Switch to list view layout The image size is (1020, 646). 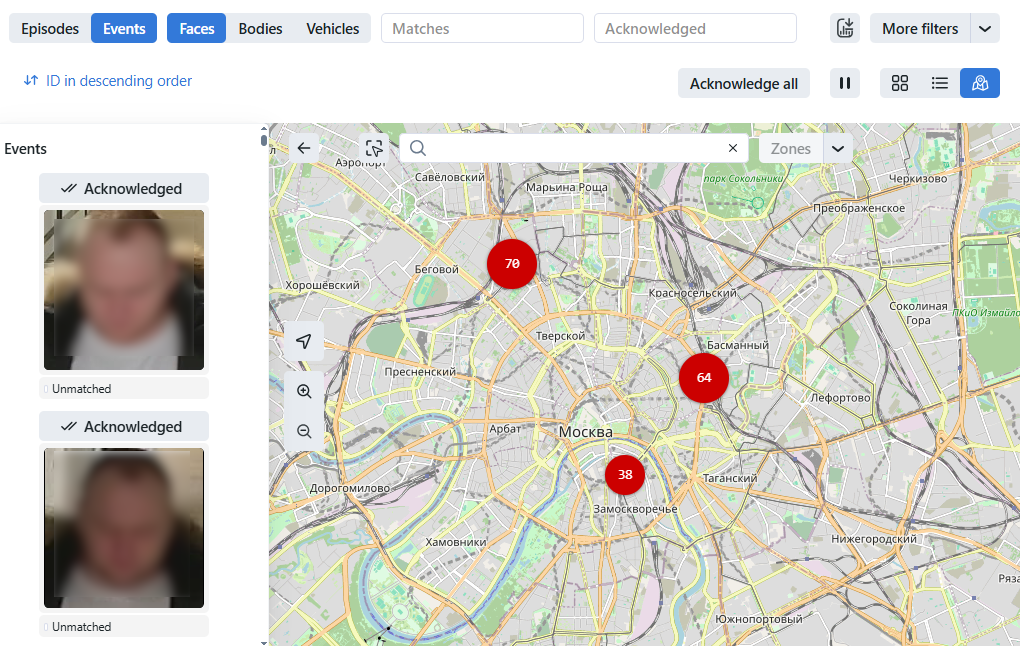(x=940, y=83)
